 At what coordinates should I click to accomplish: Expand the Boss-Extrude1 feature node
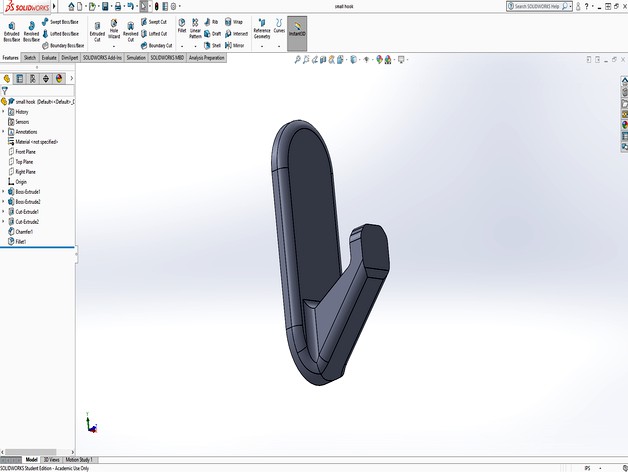tap(3, 191)
